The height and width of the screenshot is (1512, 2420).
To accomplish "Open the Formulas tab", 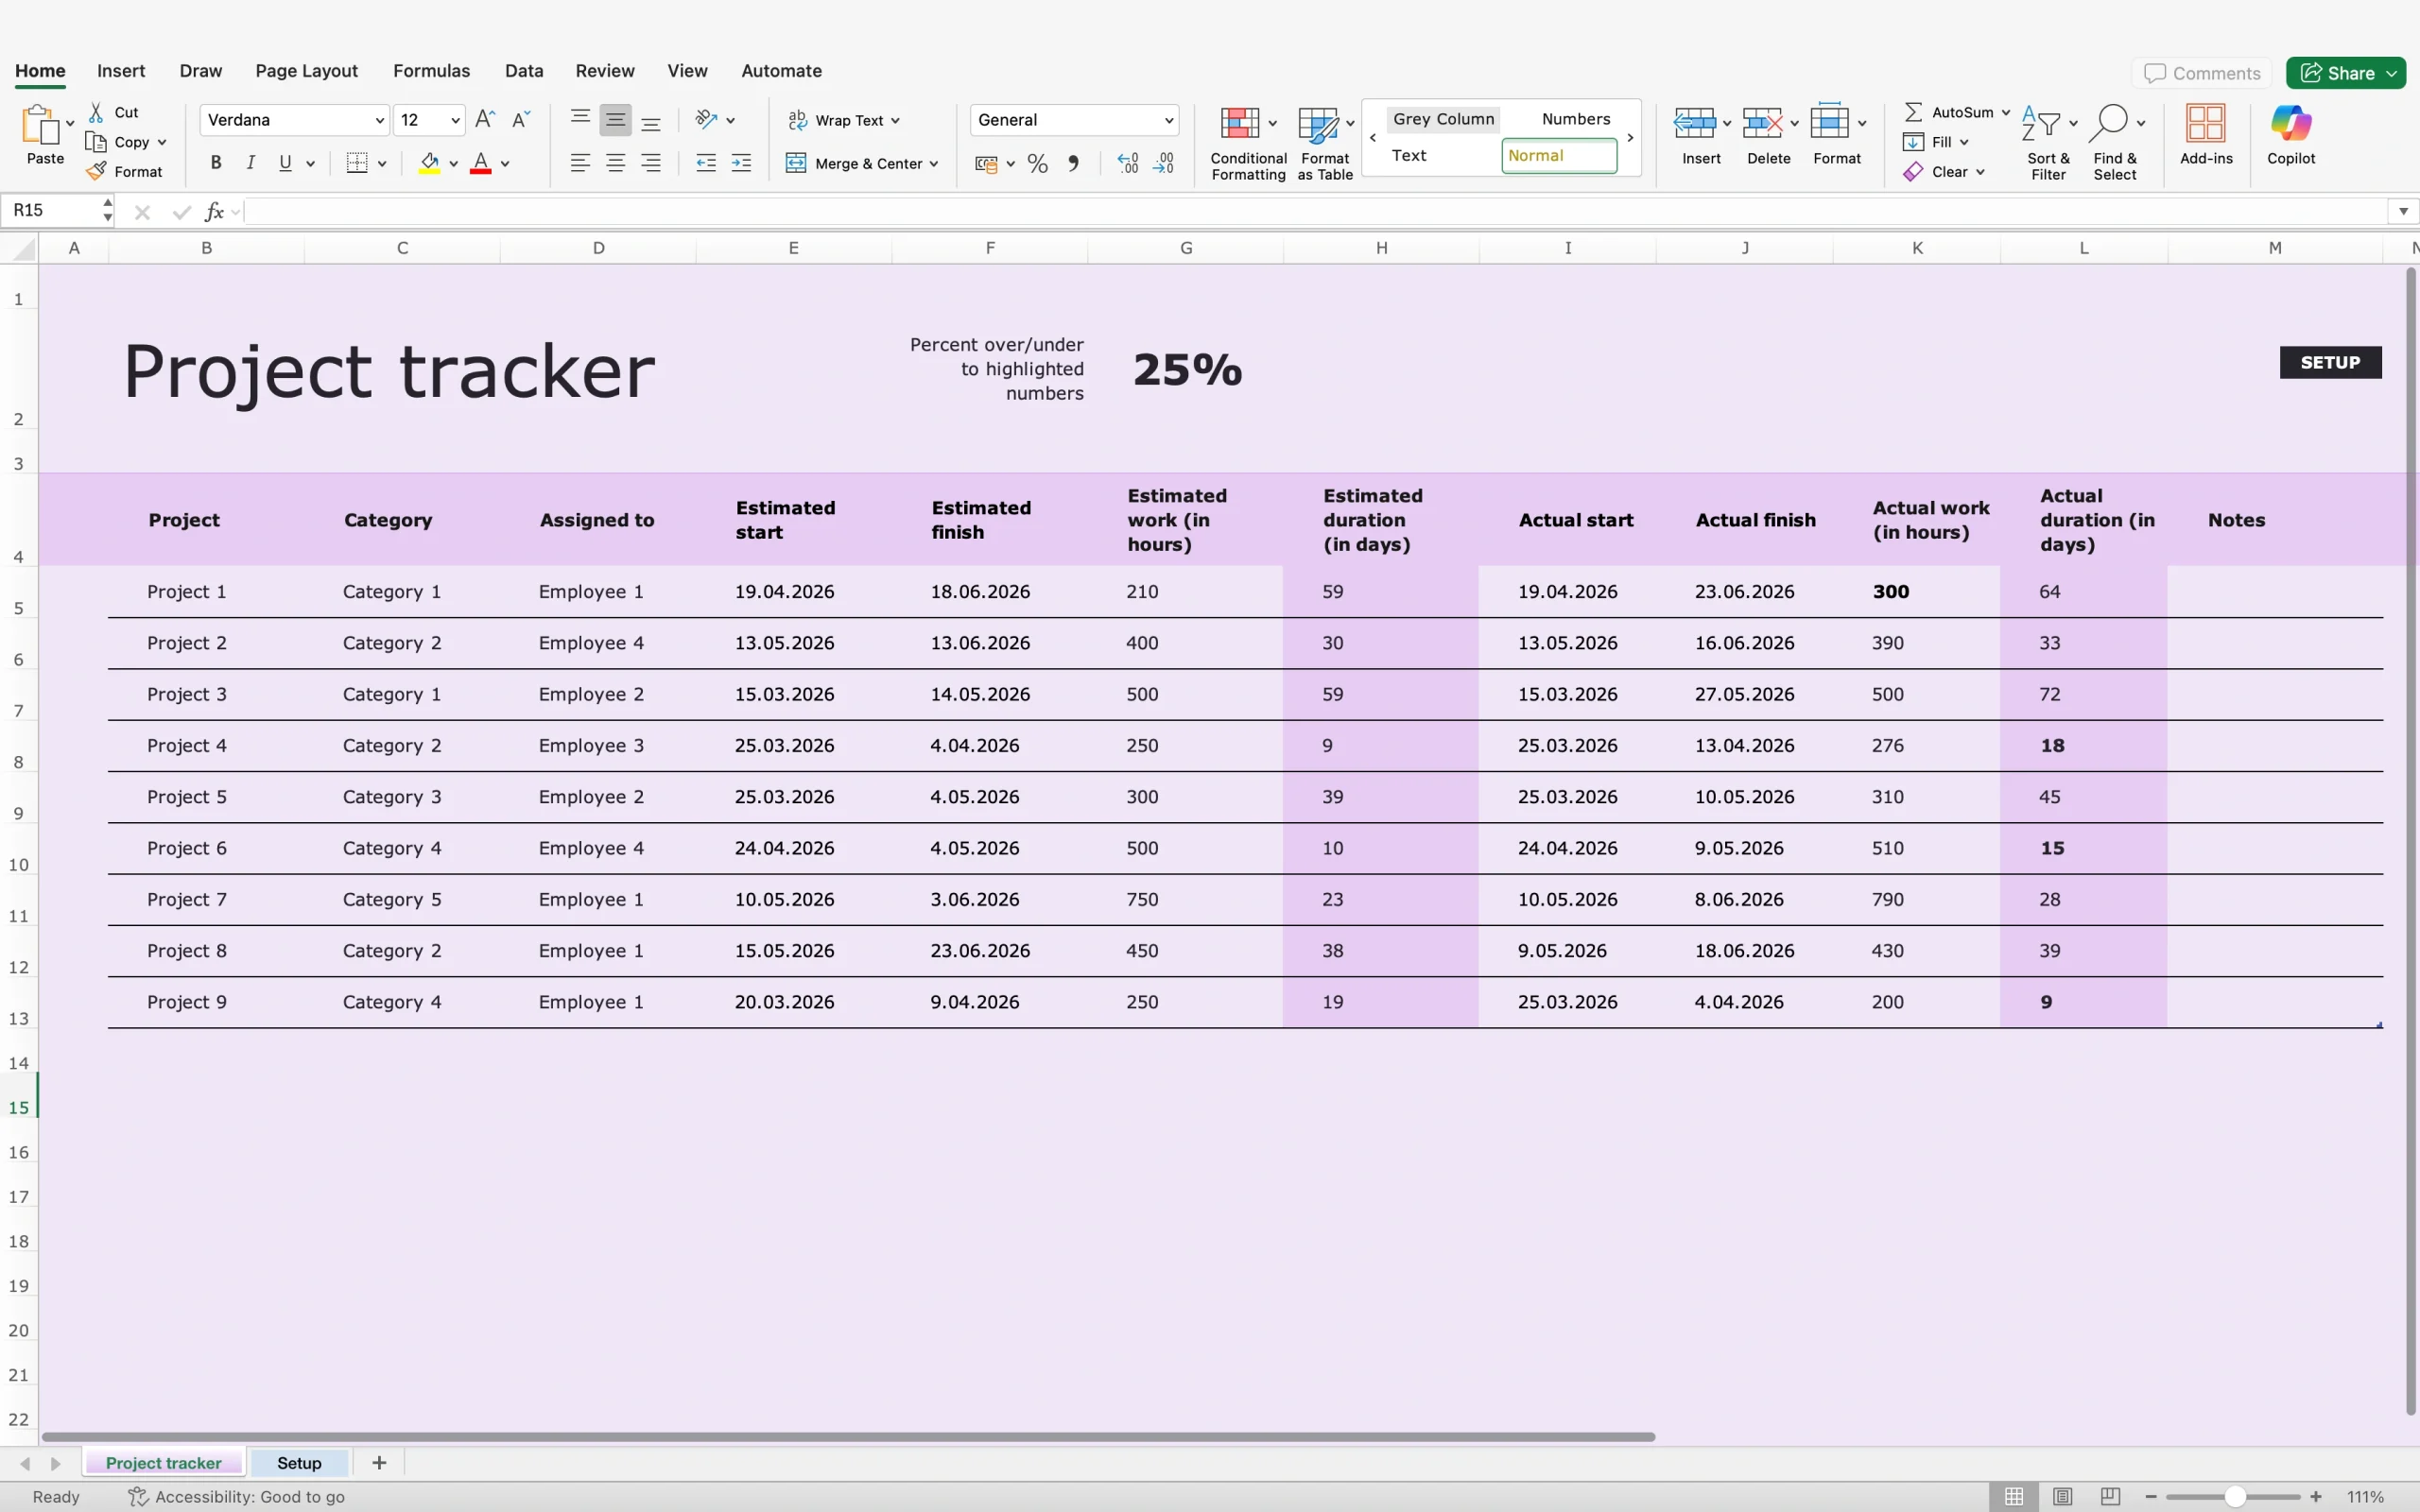I will (431, 71).
